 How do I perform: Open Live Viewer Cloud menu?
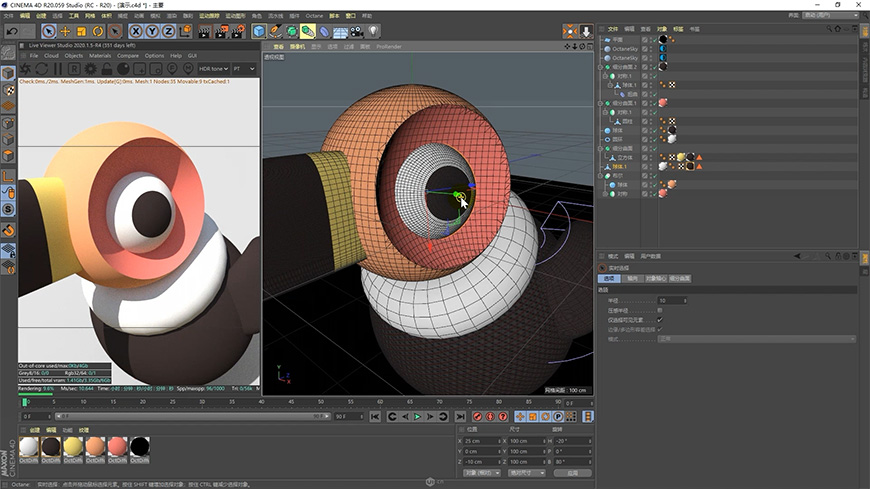coord(51,56)
